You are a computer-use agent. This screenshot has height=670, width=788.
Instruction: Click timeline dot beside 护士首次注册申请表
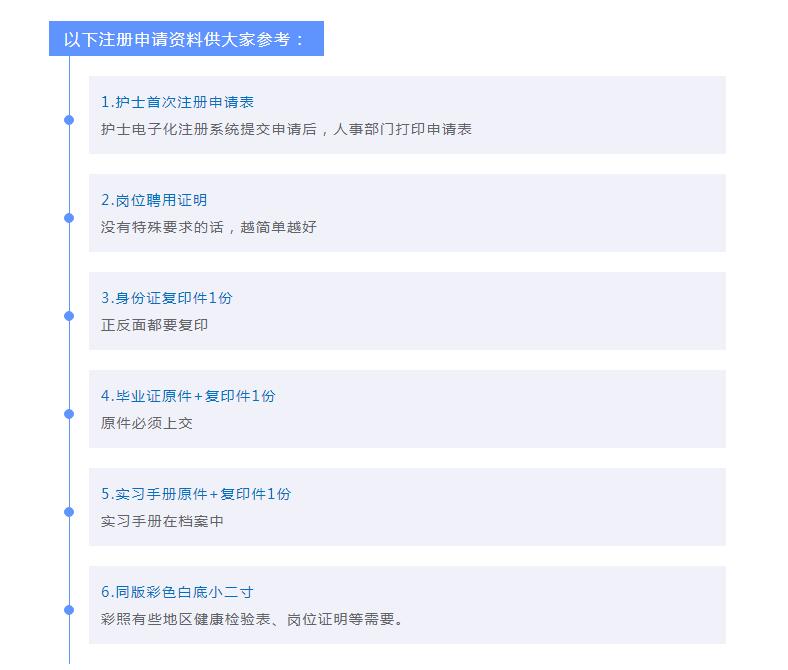coord(69,120)
